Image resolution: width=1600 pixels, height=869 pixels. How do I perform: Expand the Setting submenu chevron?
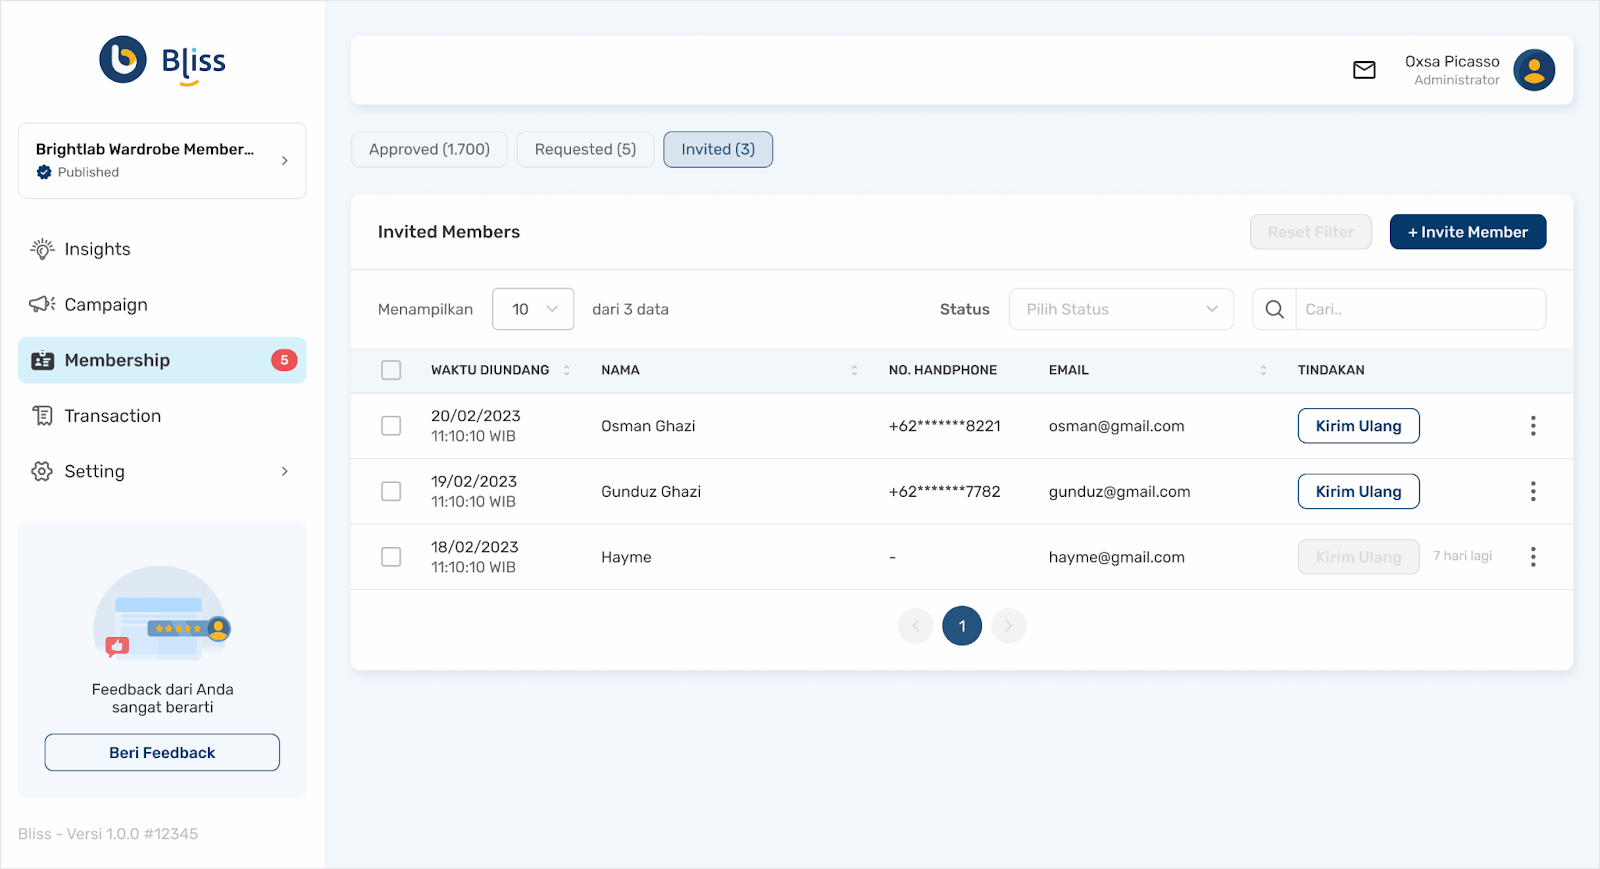(284, 471)
